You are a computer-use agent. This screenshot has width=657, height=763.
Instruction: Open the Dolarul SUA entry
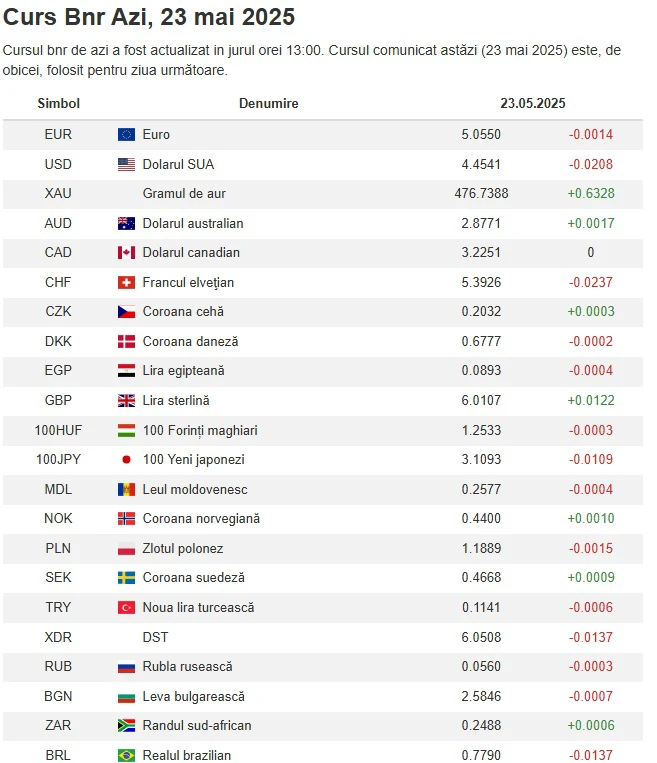coord(178,164)
